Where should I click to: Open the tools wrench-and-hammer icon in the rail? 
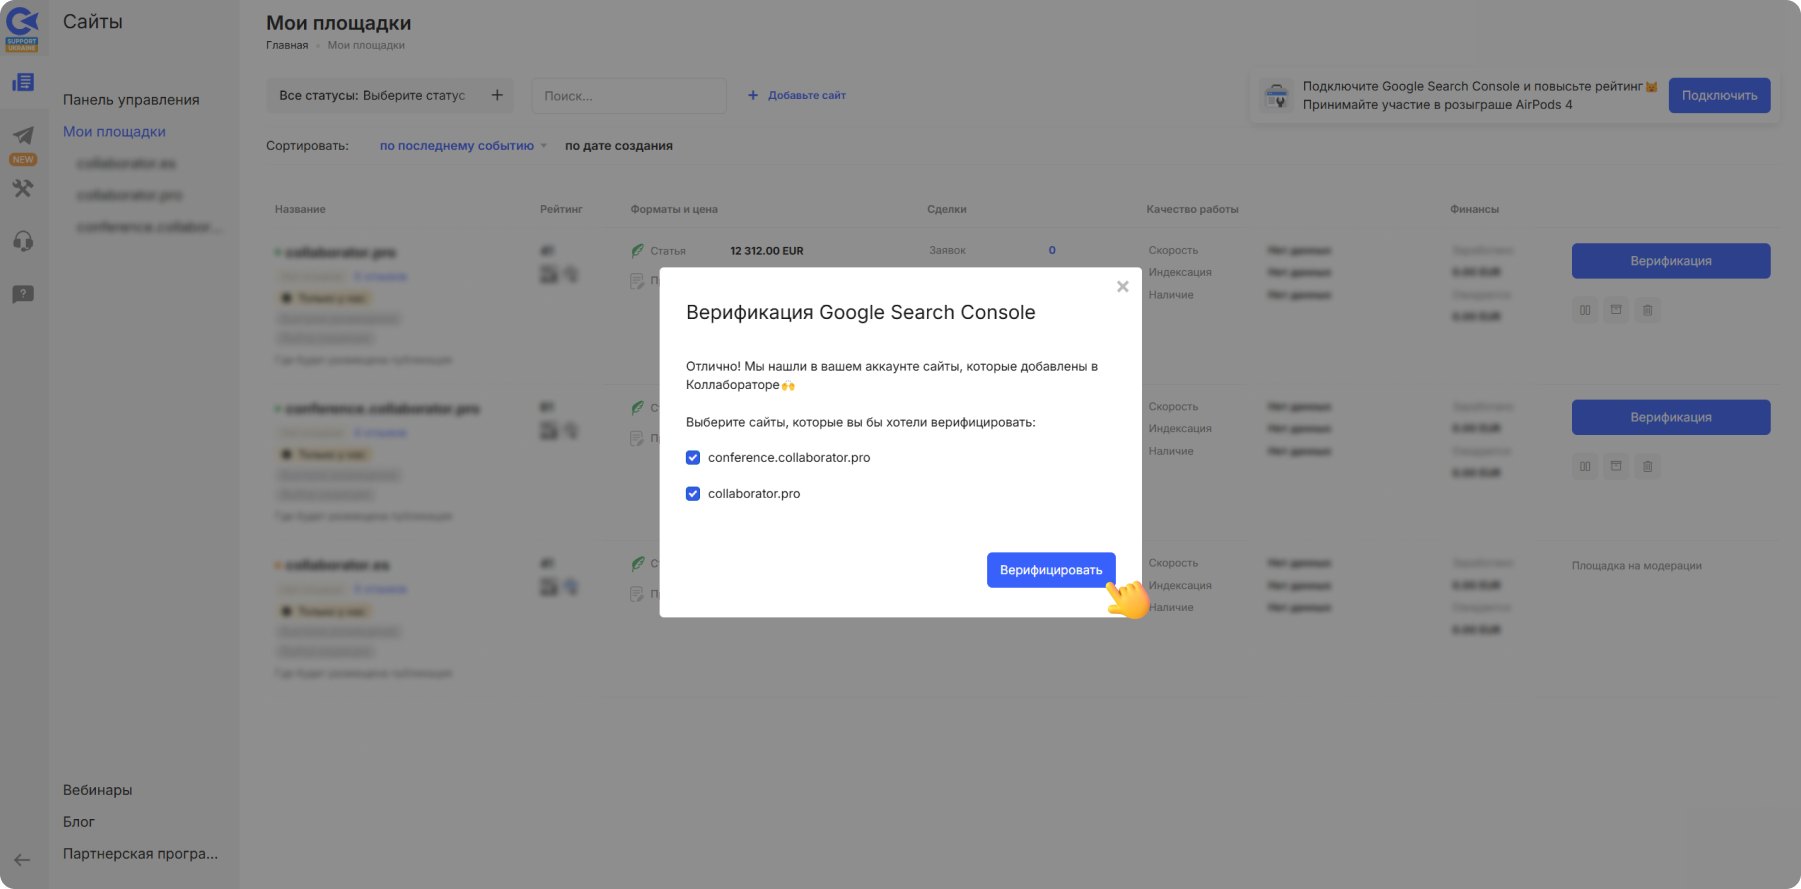pos(23,188)
